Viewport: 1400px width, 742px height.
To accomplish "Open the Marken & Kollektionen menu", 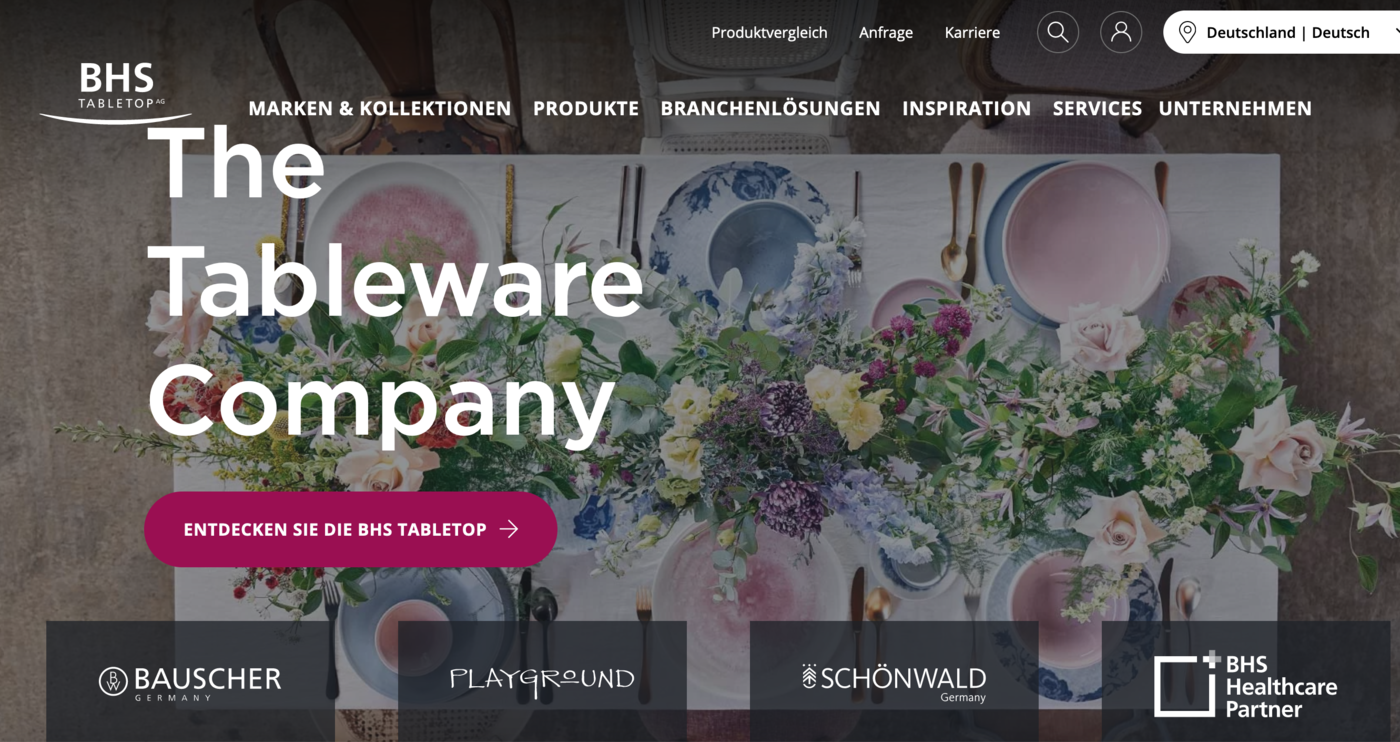I will click(380, 108).
